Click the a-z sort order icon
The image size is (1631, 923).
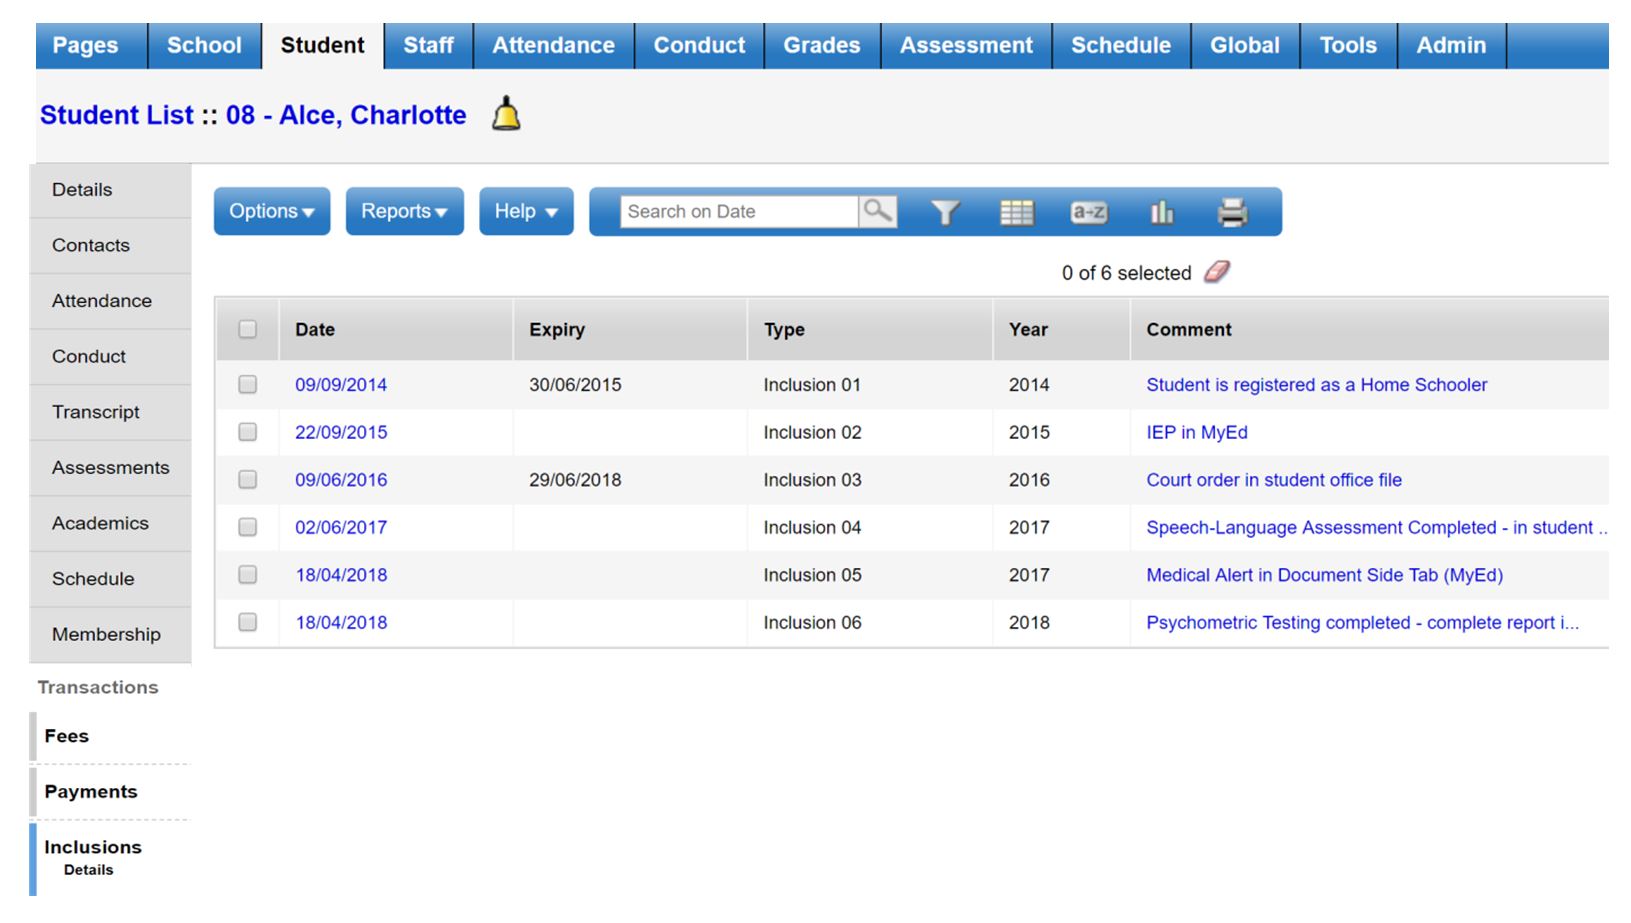(x=1088, y=212)
